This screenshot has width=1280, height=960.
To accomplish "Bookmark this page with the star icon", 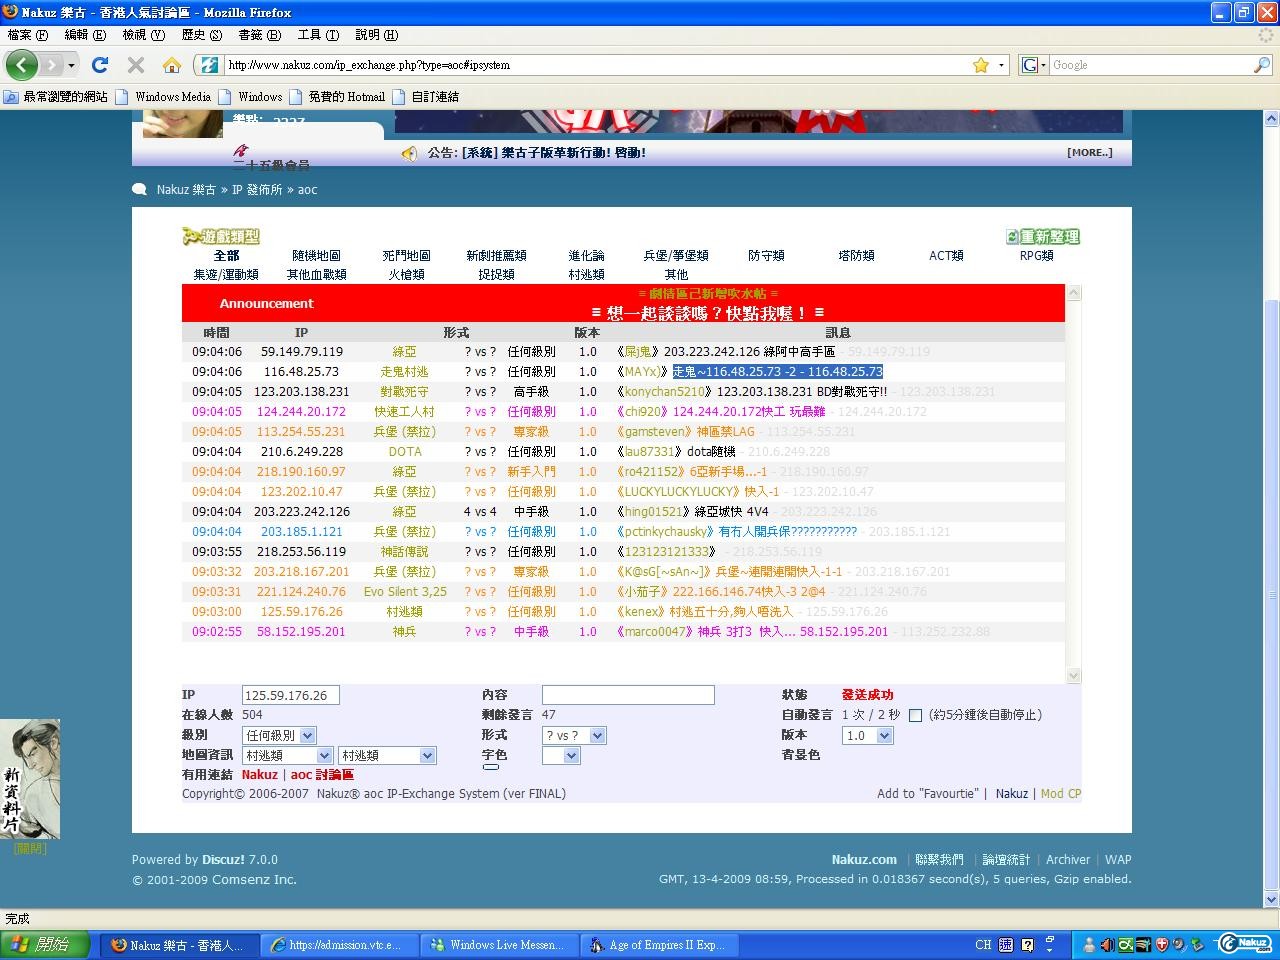I will click(x=981, y=65).
